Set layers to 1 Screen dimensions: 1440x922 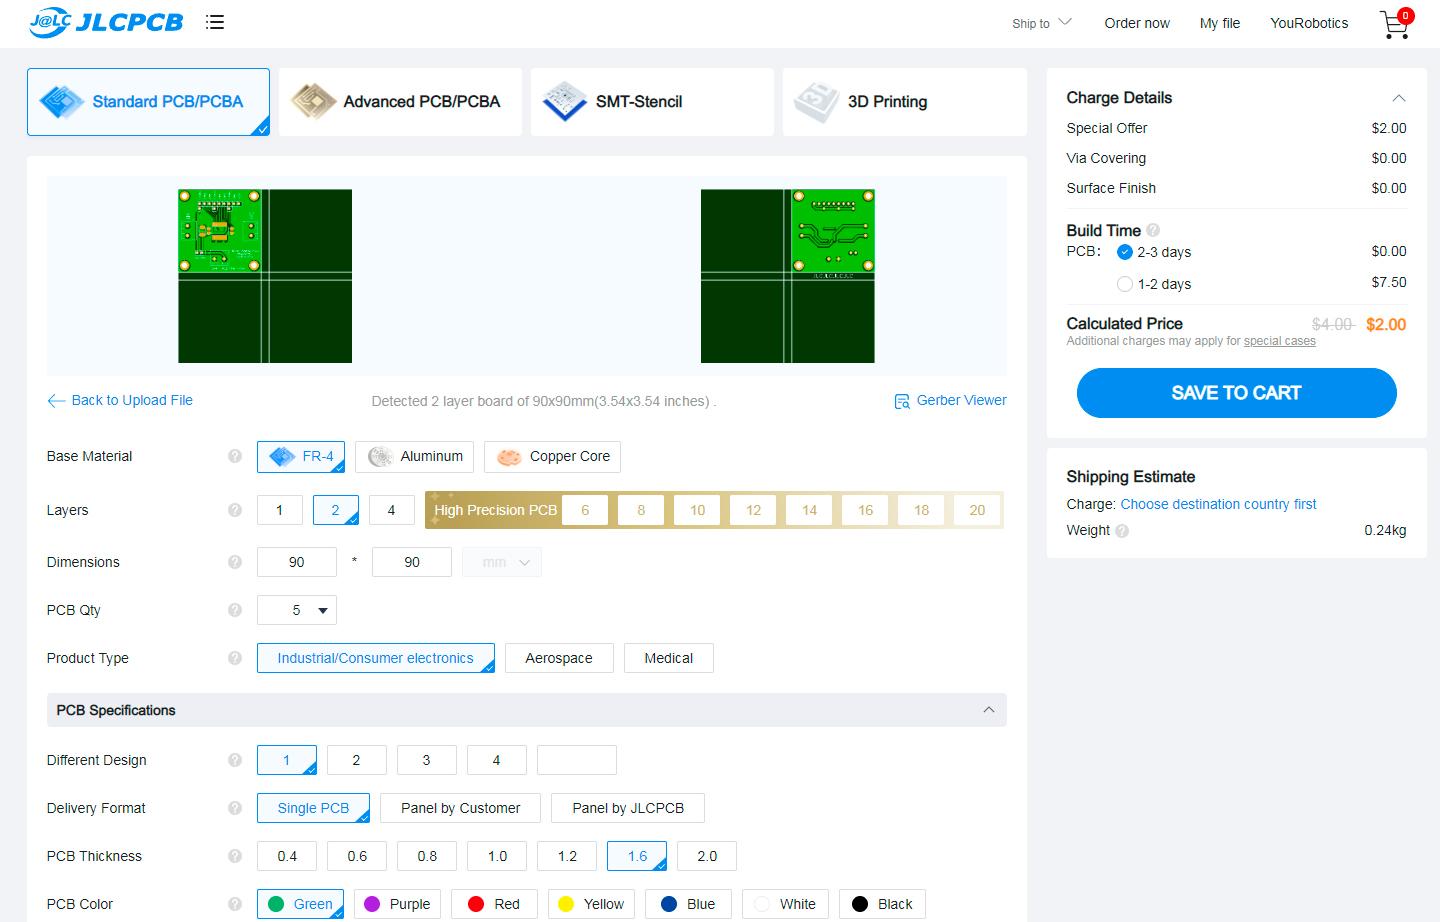tap(279, 510)
